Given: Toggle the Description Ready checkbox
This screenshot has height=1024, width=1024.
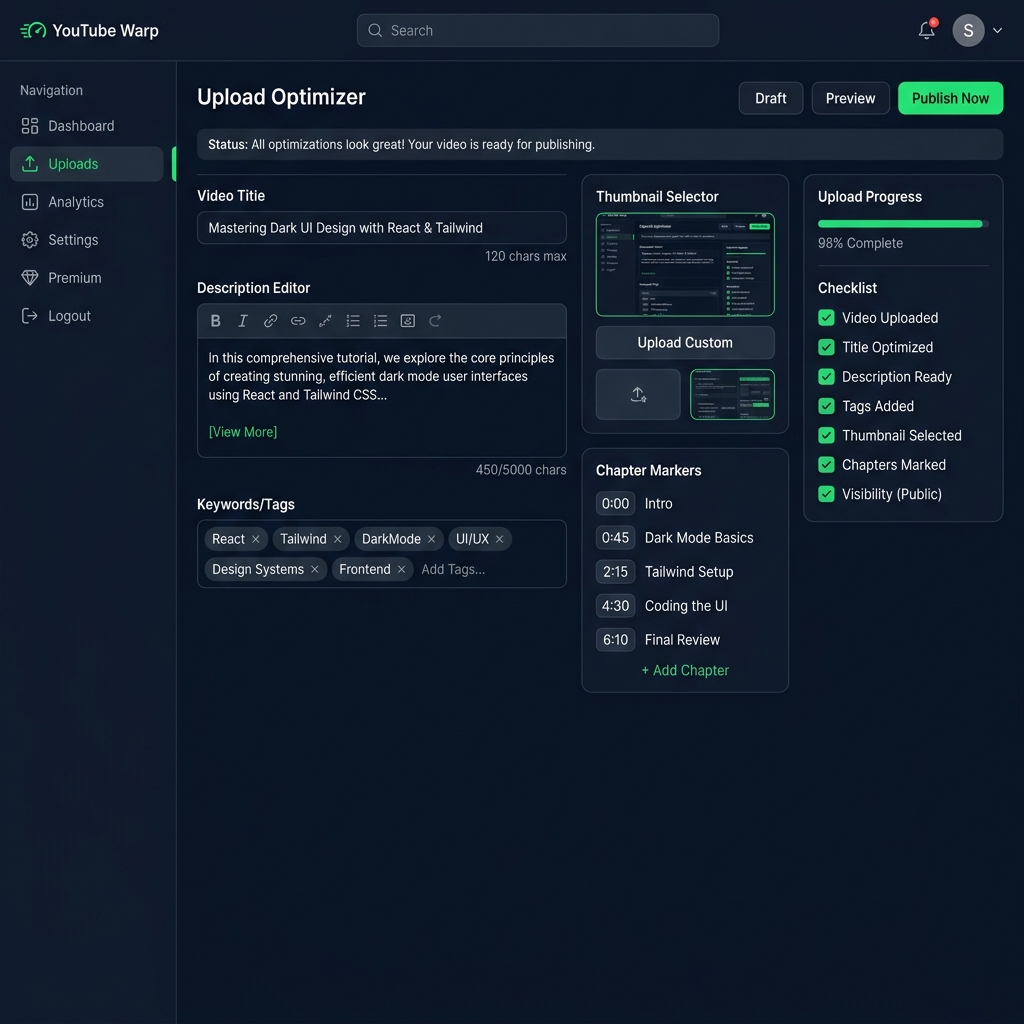Looking at the screenshot, I should 826,377.
